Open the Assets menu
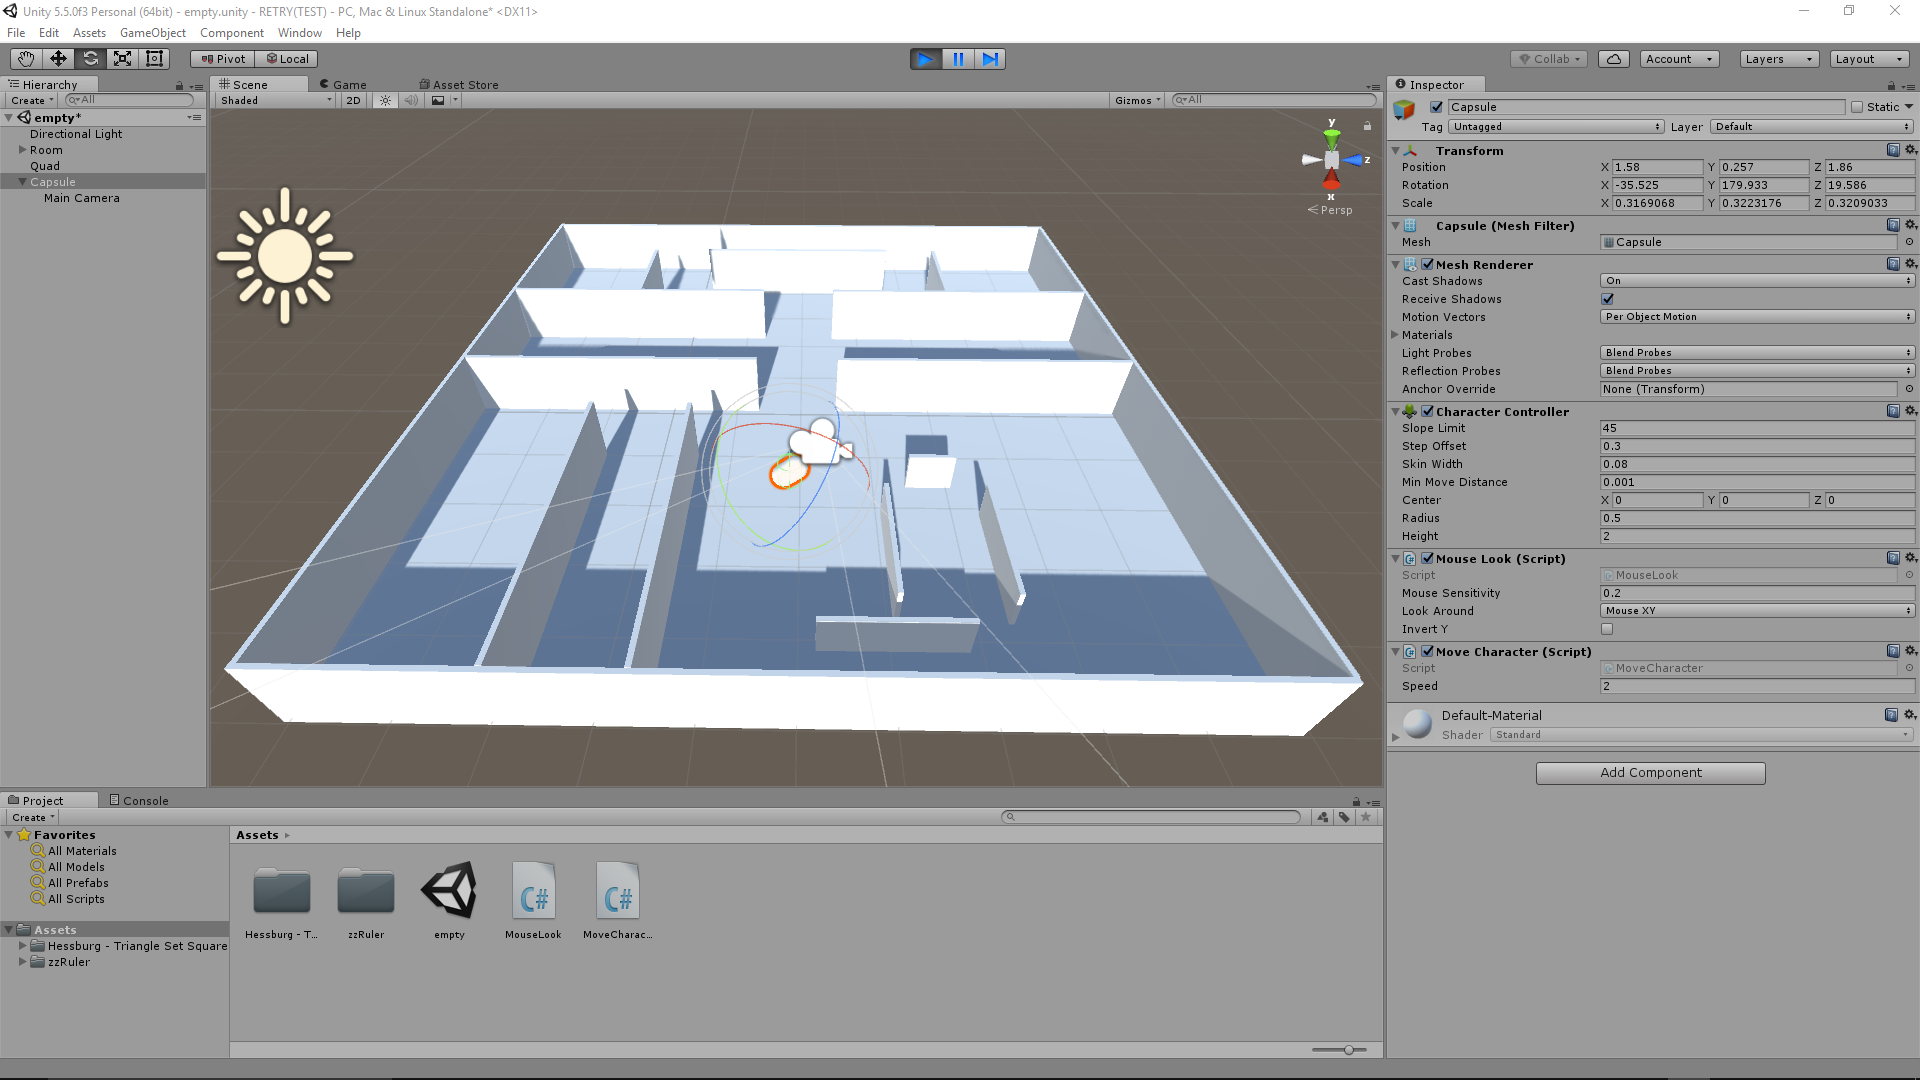Image resolution: width=1920 pixels, height=1080 pixels. click(89, 33)
